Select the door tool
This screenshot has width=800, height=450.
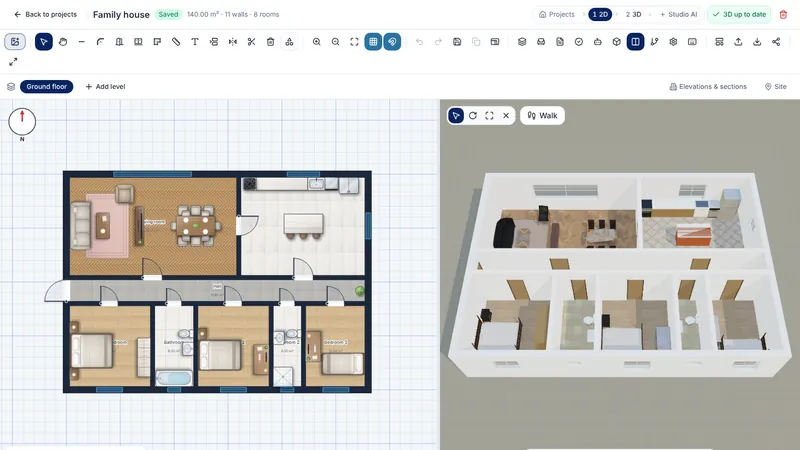click(119, 42)
